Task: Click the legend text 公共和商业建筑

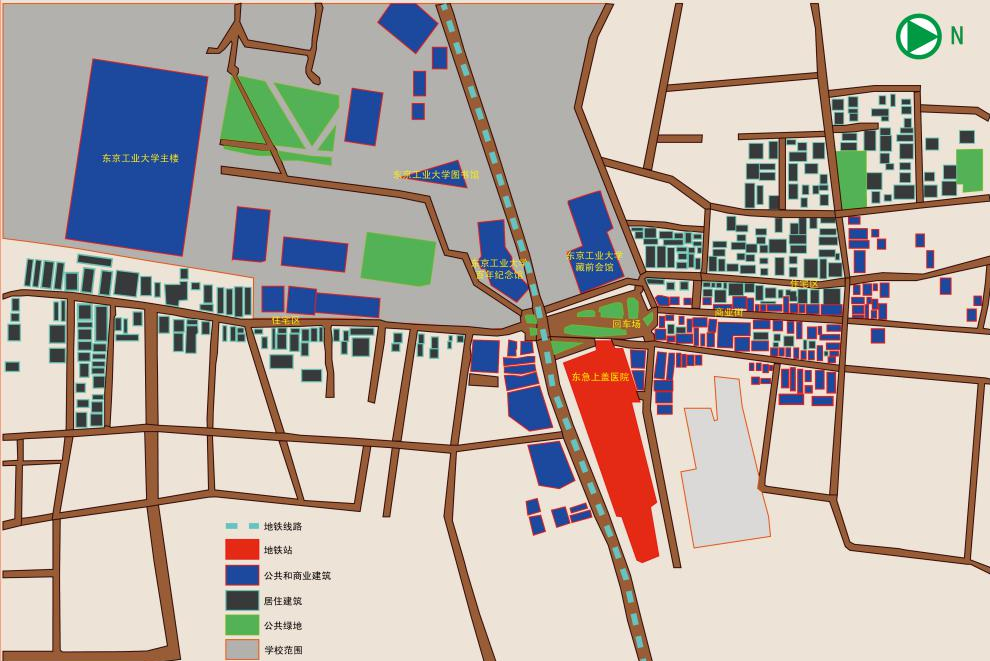Action: 297,576
